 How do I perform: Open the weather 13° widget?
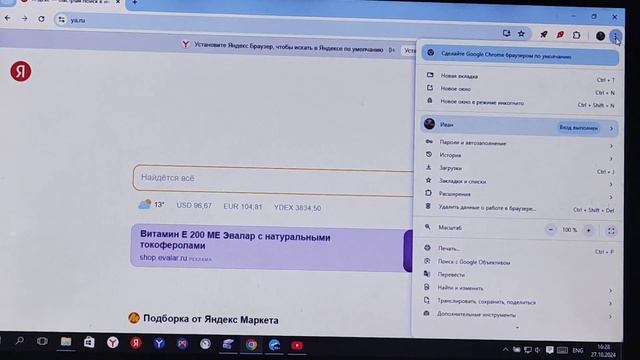tap(151, 204)
